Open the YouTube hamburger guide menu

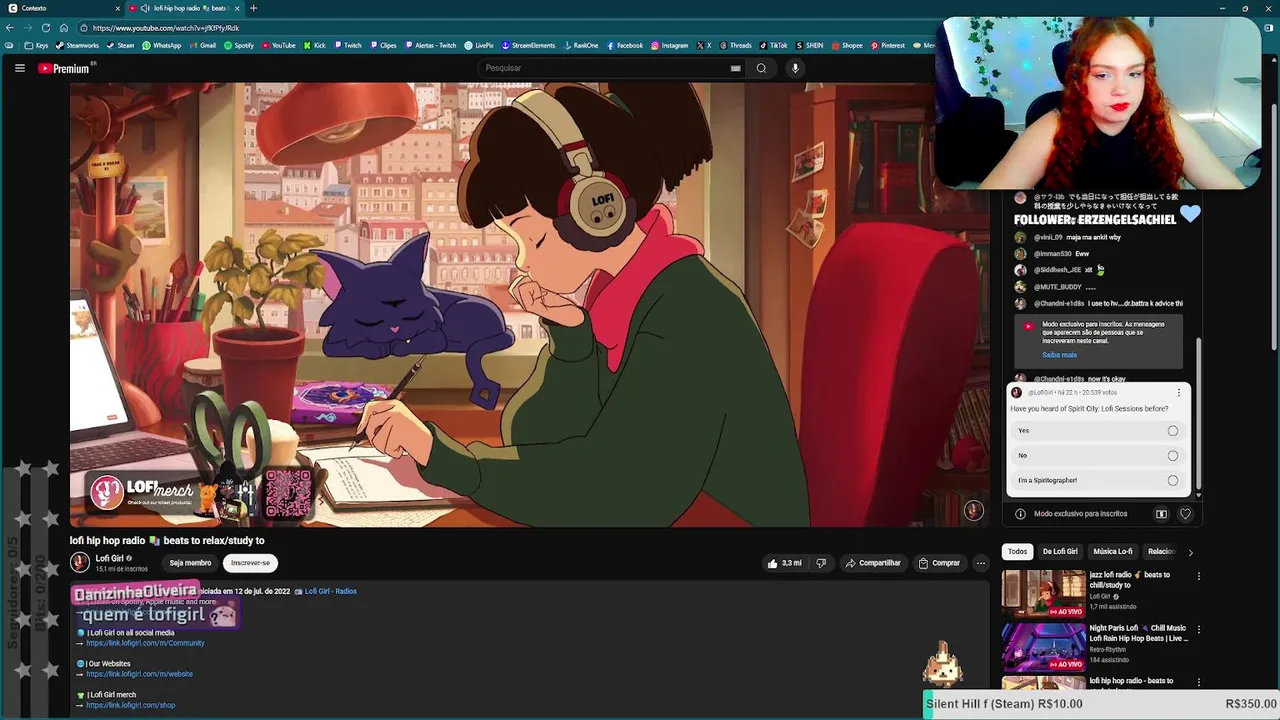pyautogui.click(x=19, y=68)
